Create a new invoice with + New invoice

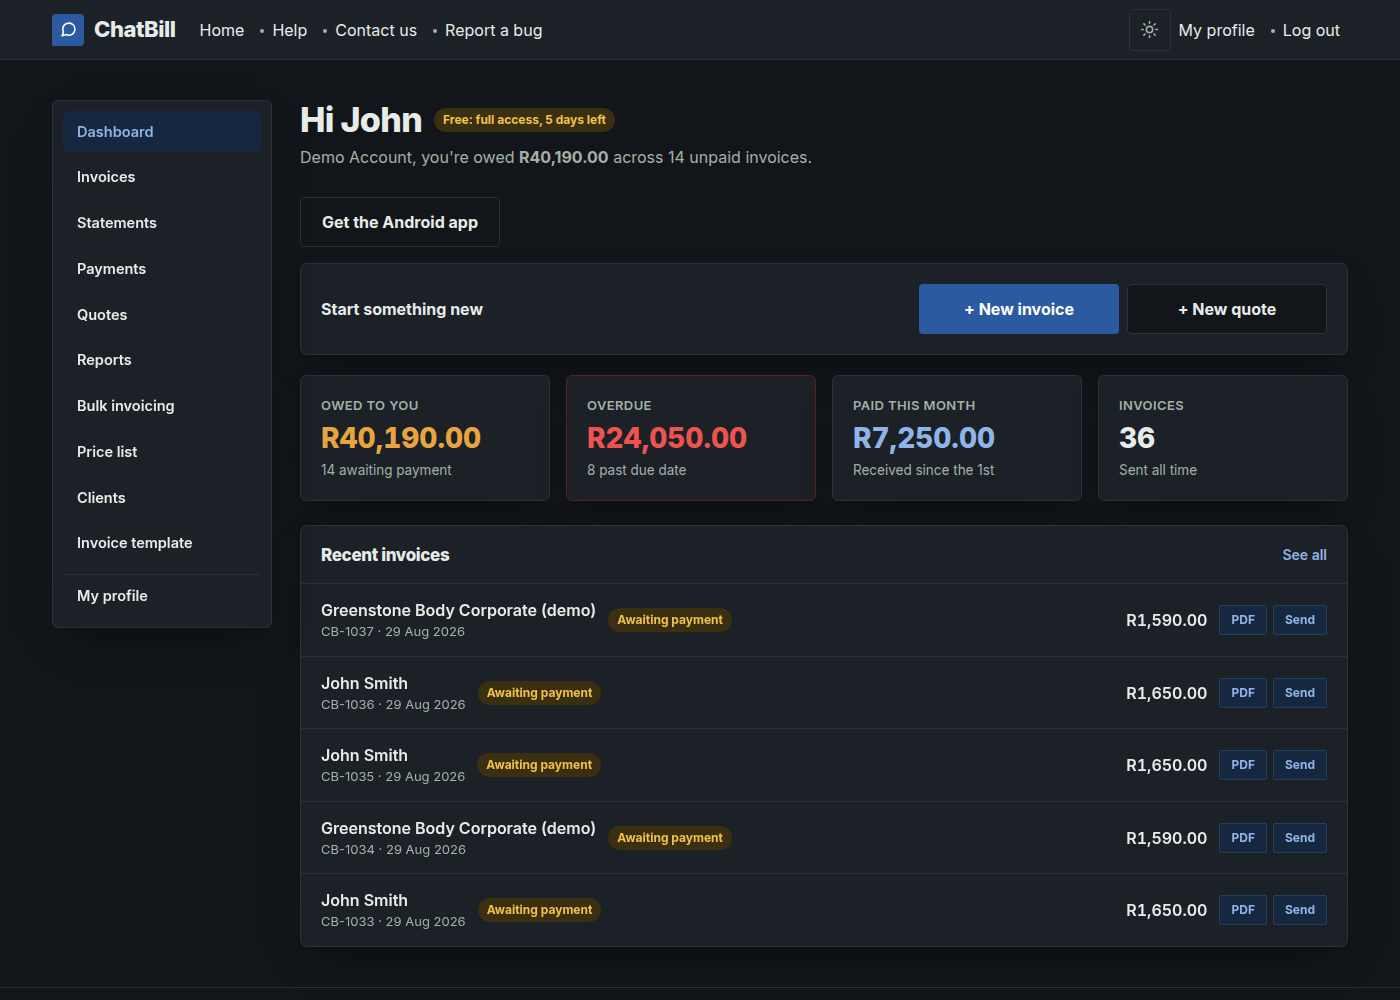tap(1019, 309)
